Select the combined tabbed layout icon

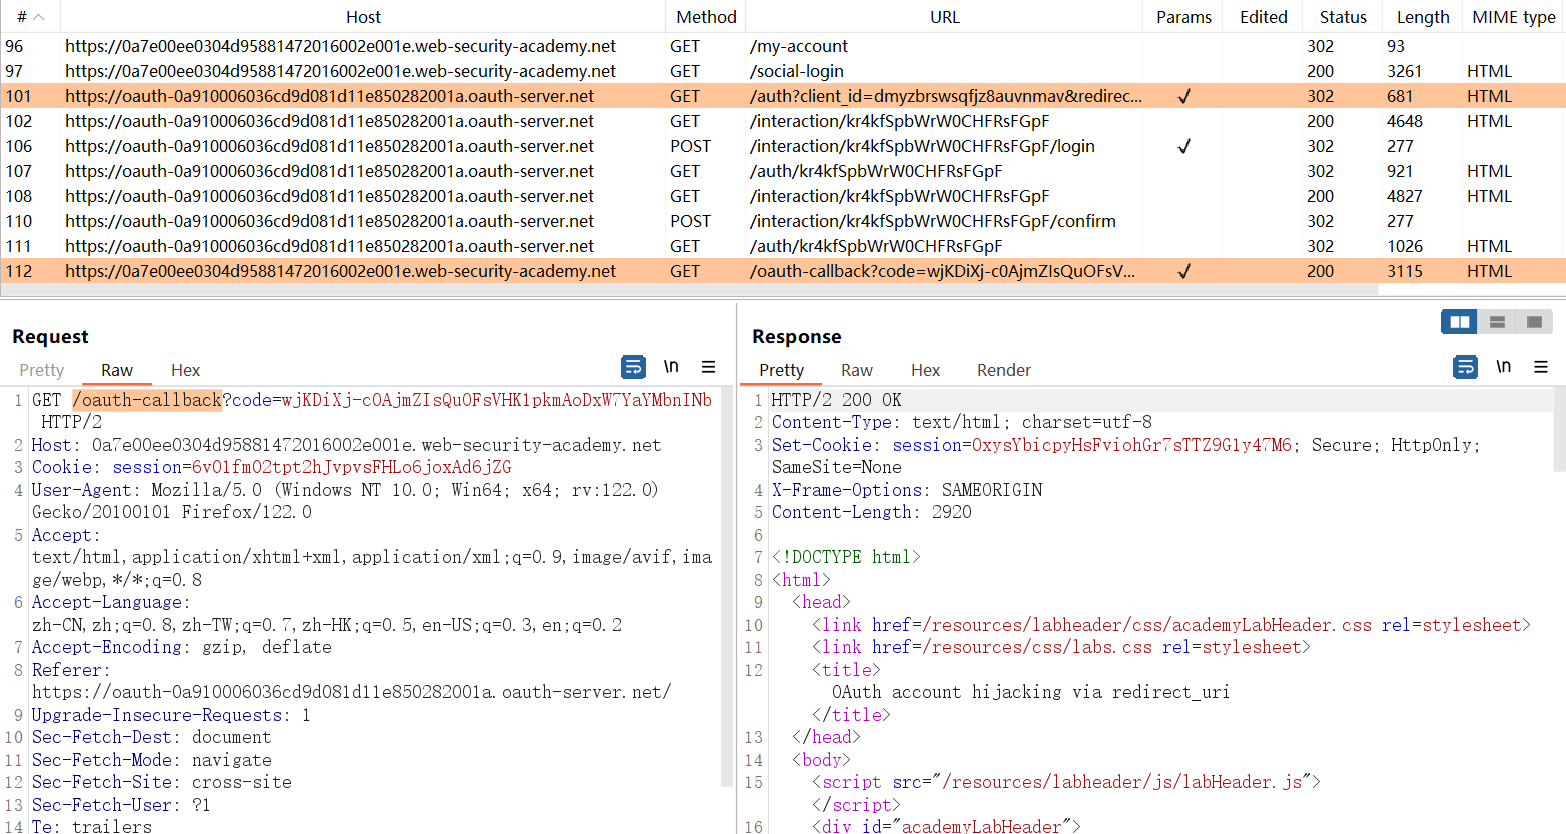[1534, 322]
